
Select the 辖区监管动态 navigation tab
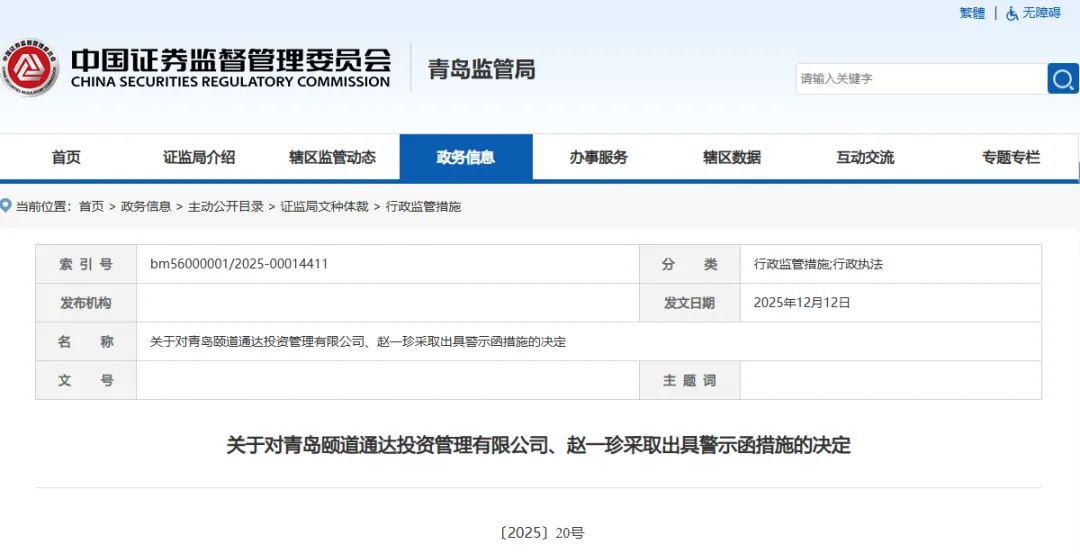coord(332,157)
